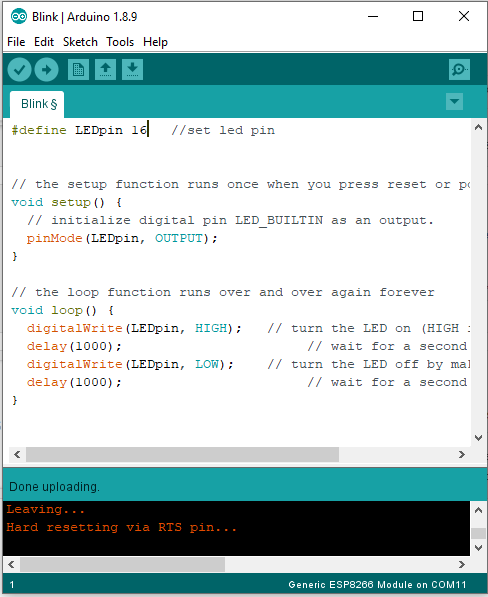Click editor horizontal scrollbar left arrow
This screenshot has height=597, width=488.
click(x=17, y=454)
